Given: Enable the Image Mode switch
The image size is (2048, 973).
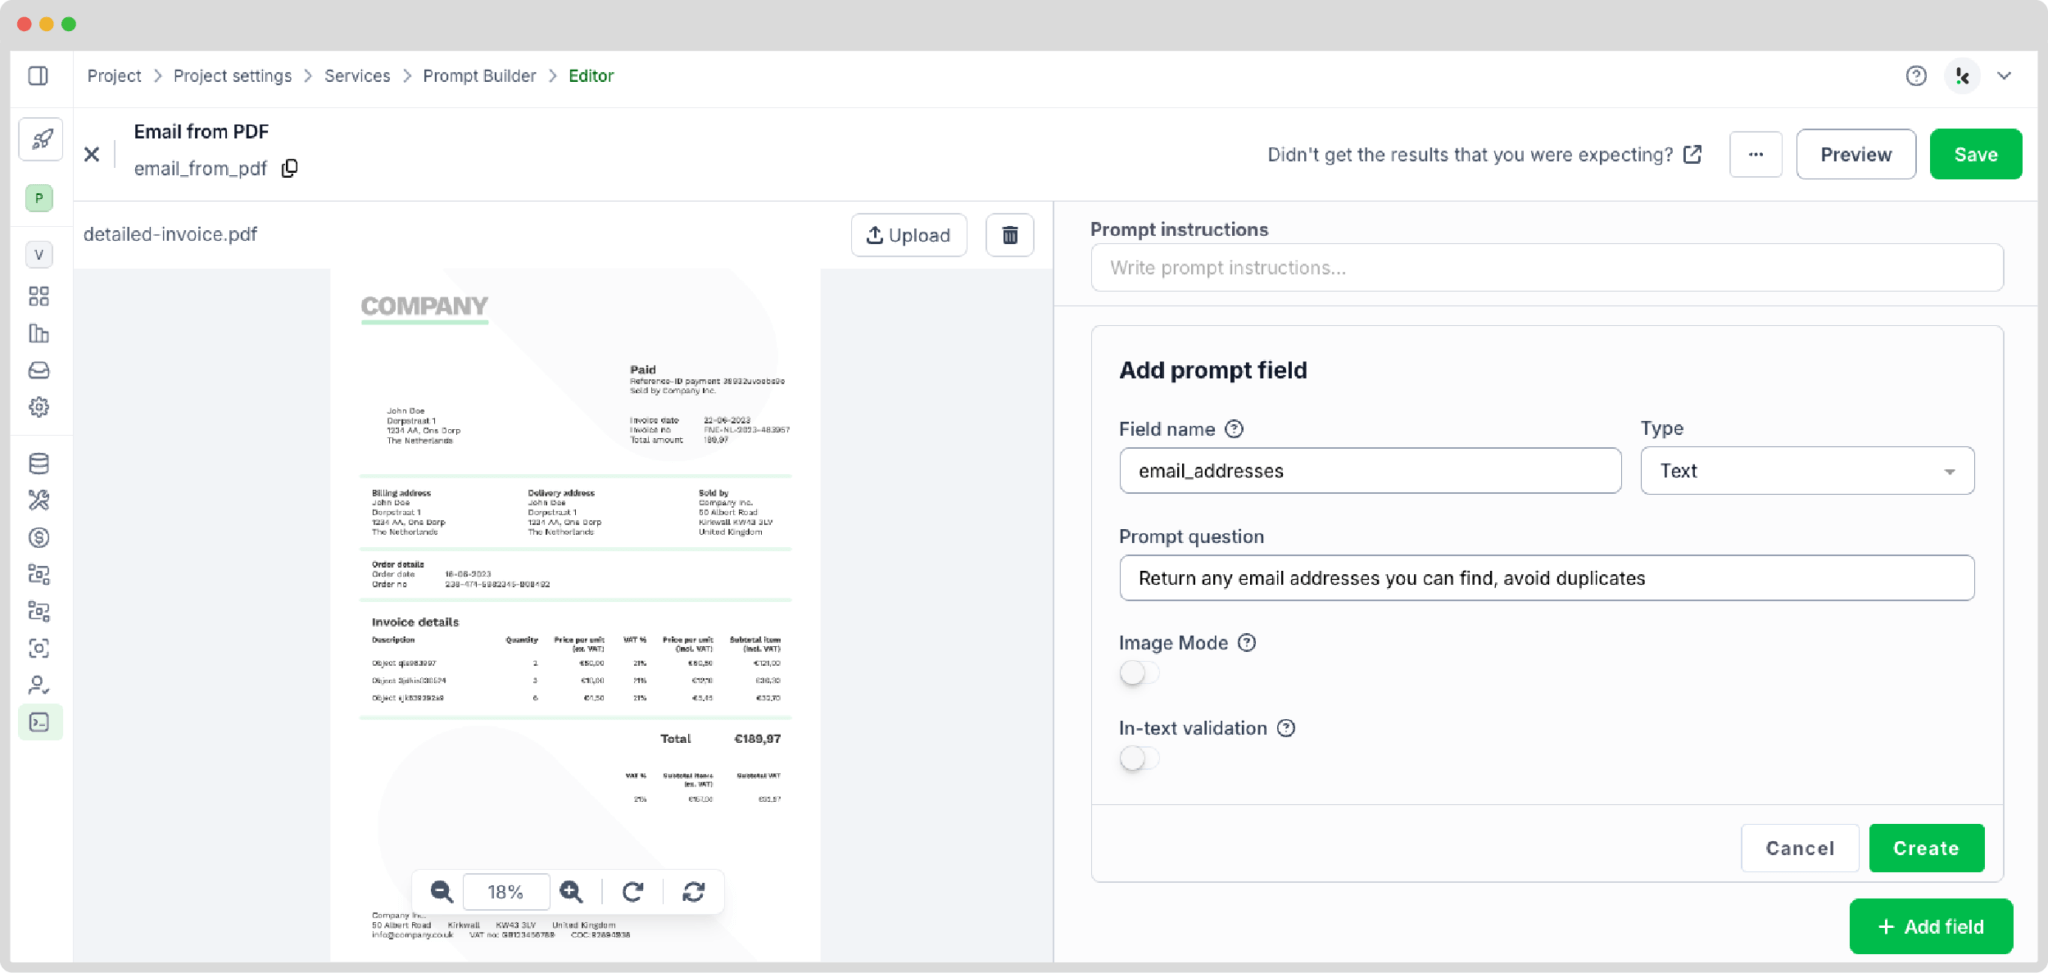Looking at the screenshot, I should pos(1139,673).
